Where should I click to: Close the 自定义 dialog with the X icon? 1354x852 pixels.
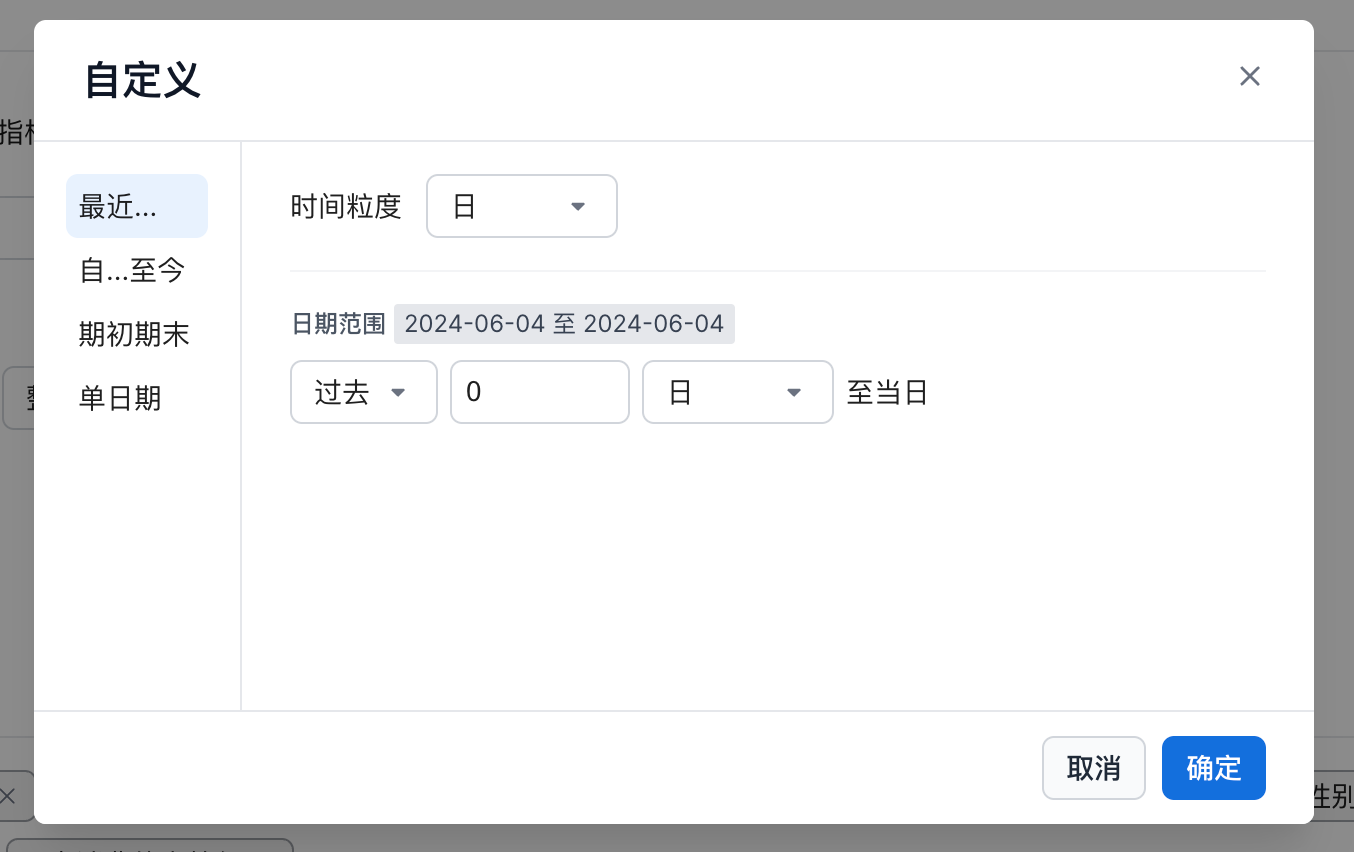coord(1249,77)
